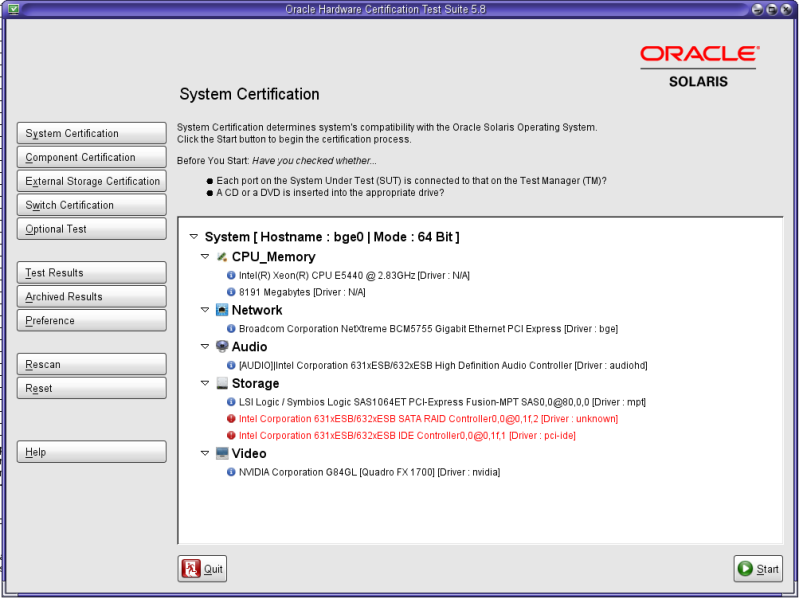The image size is (799, 599).
Task: Click info icon beside Broadcom NetXtreme BCM5755
Action: pyautogui.click(x=231, y=329)
